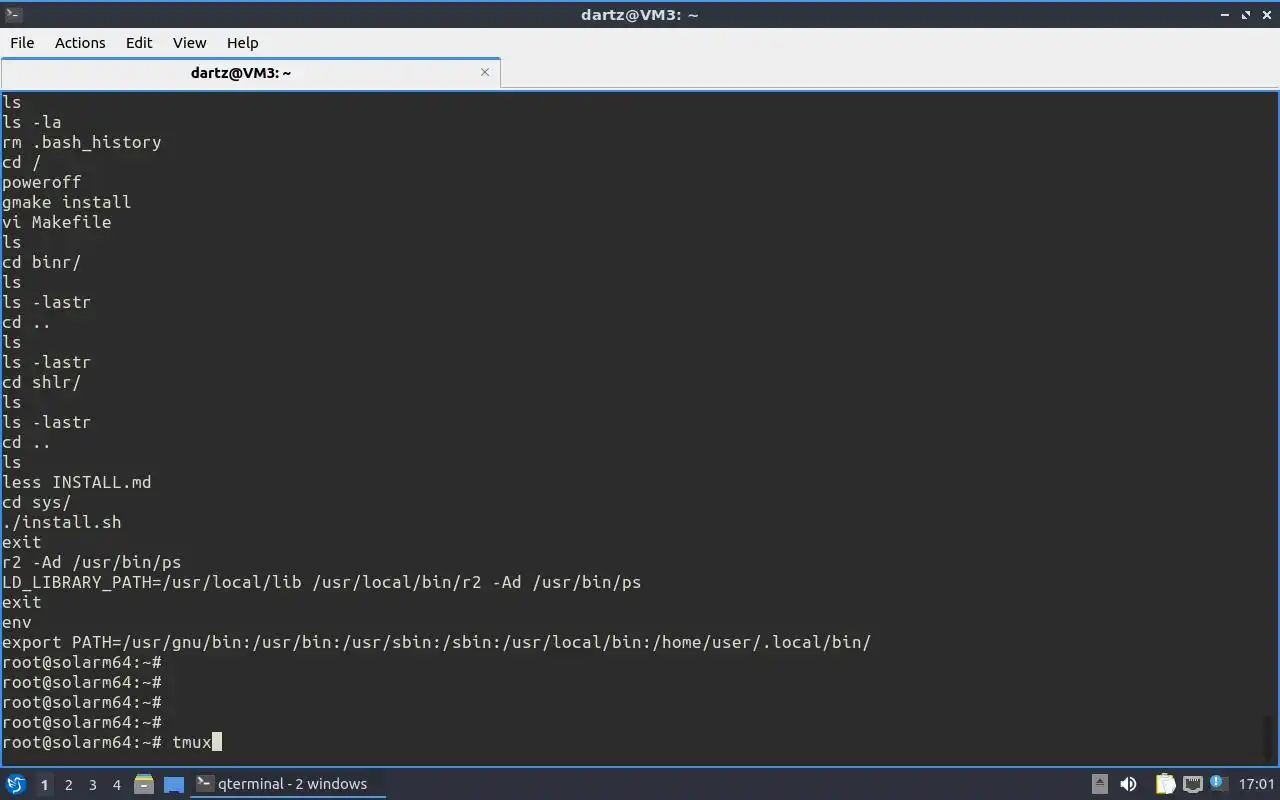This screenshot has height=800, width=1280.
Task: Close the dartz@VM3 terminal tab
Action: click(x=485, y=72)
